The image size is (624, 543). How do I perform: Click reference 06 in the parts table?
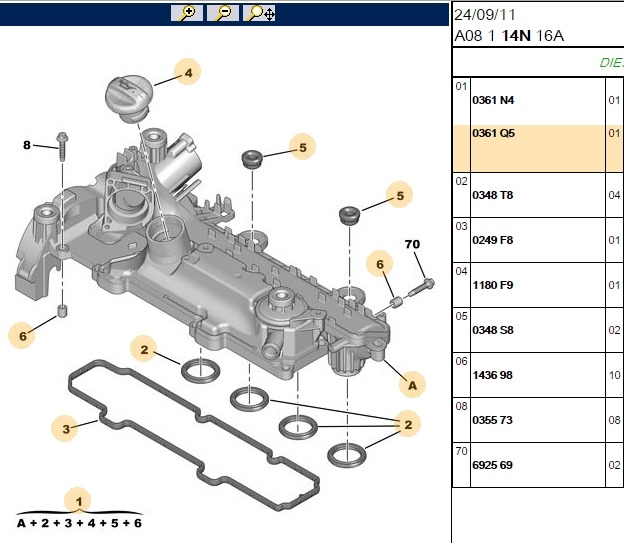click(461, 361)
